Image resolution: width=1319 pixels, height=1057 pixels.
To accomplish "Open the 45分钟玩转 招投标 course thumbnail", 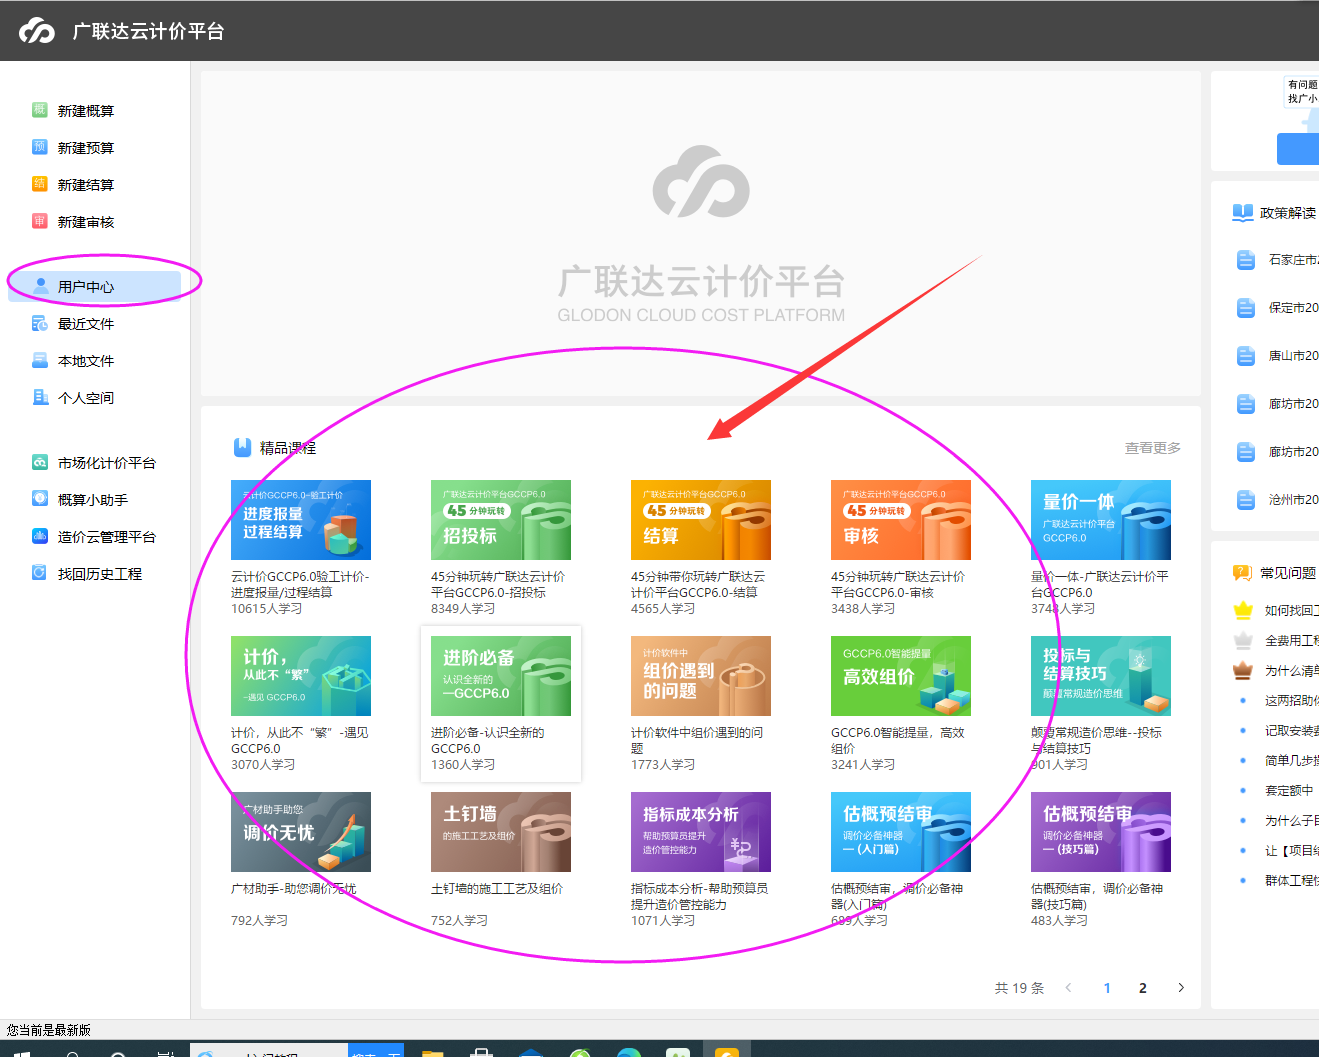I will [501, 520].
